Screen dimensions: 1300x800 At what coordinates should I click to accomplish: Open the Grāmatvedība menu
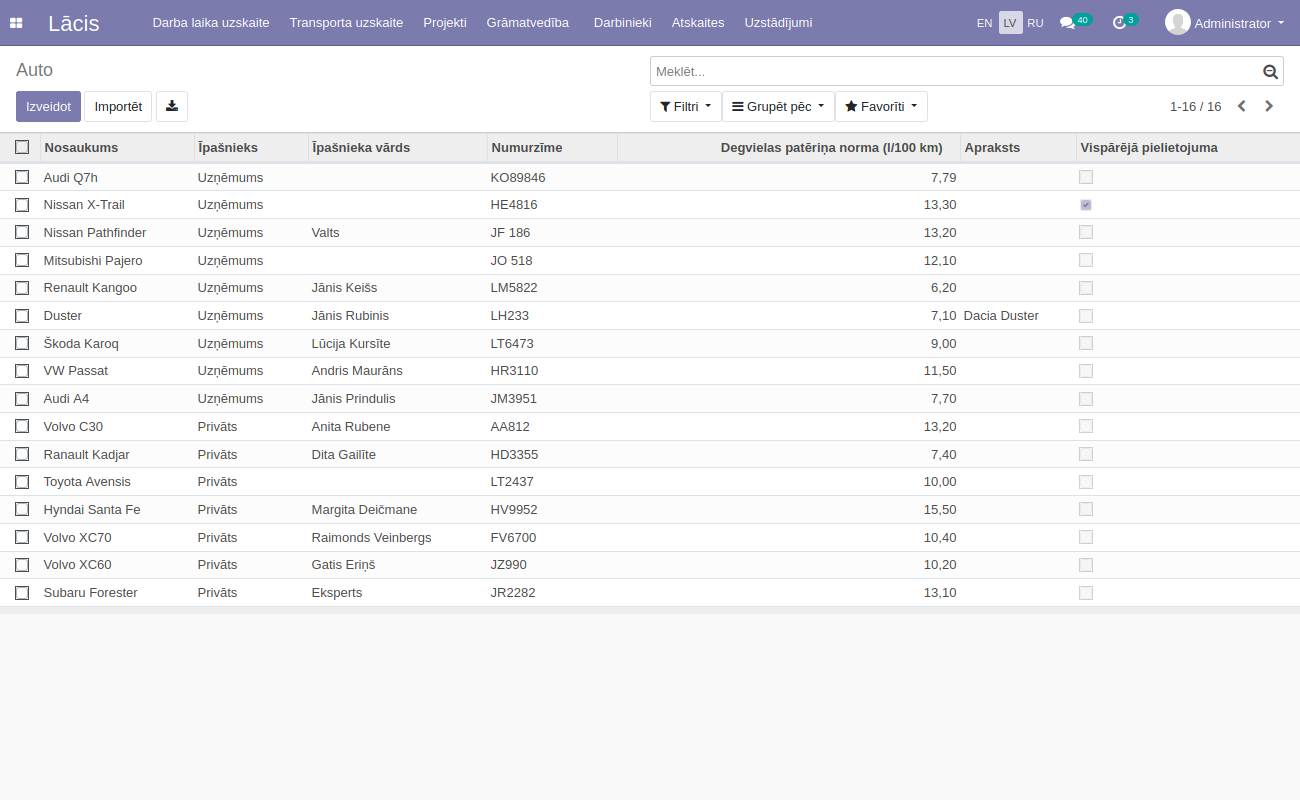(x=528, y=23)
